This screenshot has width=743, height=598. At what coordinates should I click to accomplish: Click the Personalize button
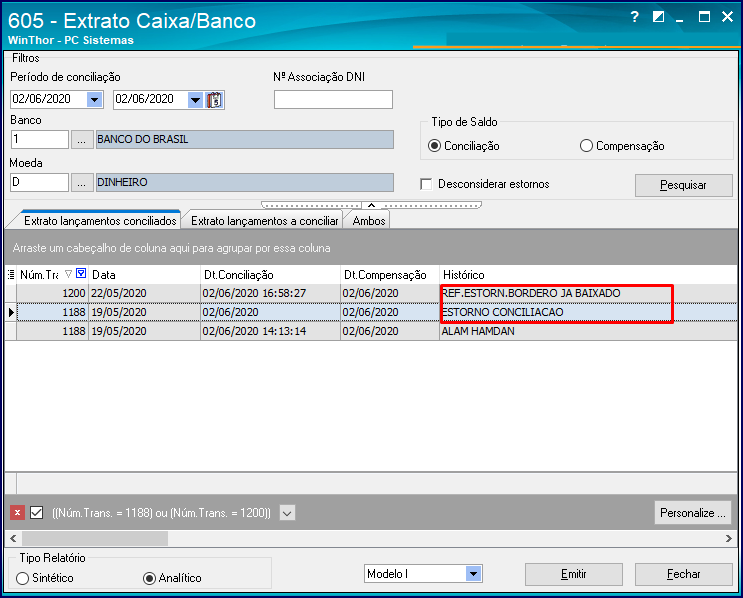tap(692, 513)
